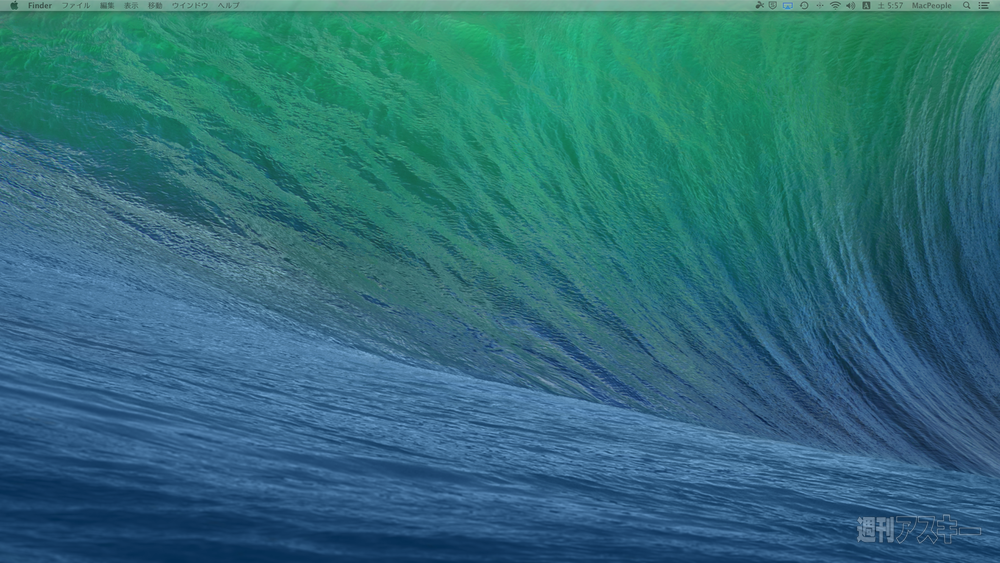Open the 表示 menu

pos(131,5)
